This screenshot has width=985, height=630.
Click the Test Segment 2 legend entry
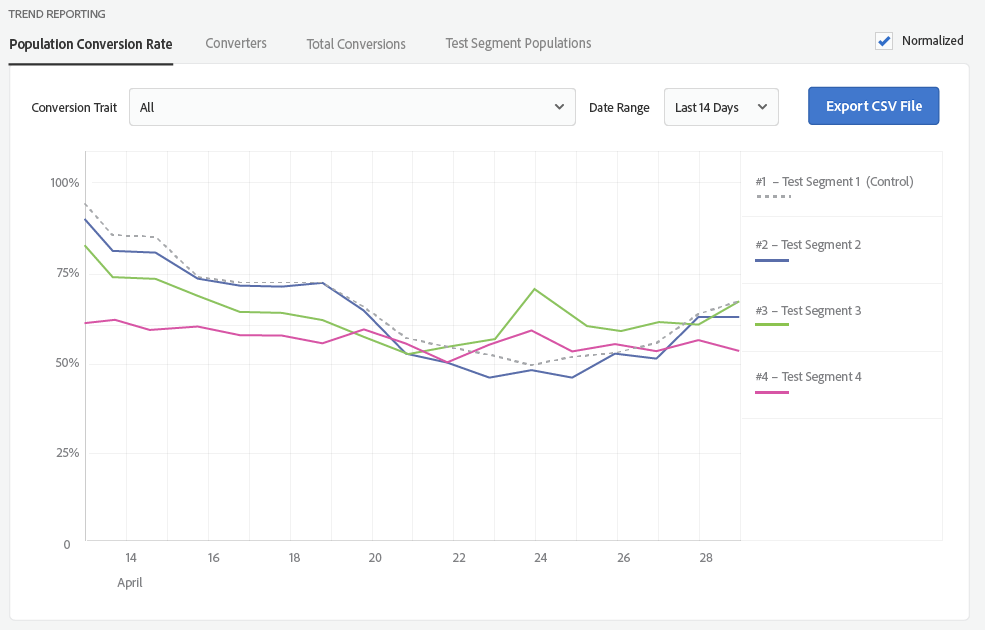808,245
